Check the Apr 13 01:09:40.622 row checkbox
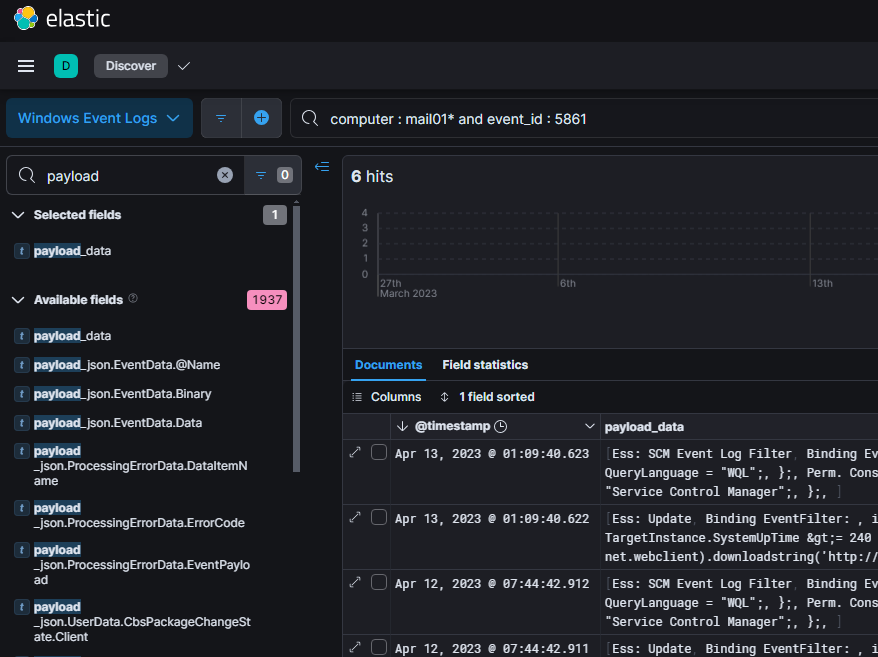Viewport: 878px width, 657px height. 379,518
